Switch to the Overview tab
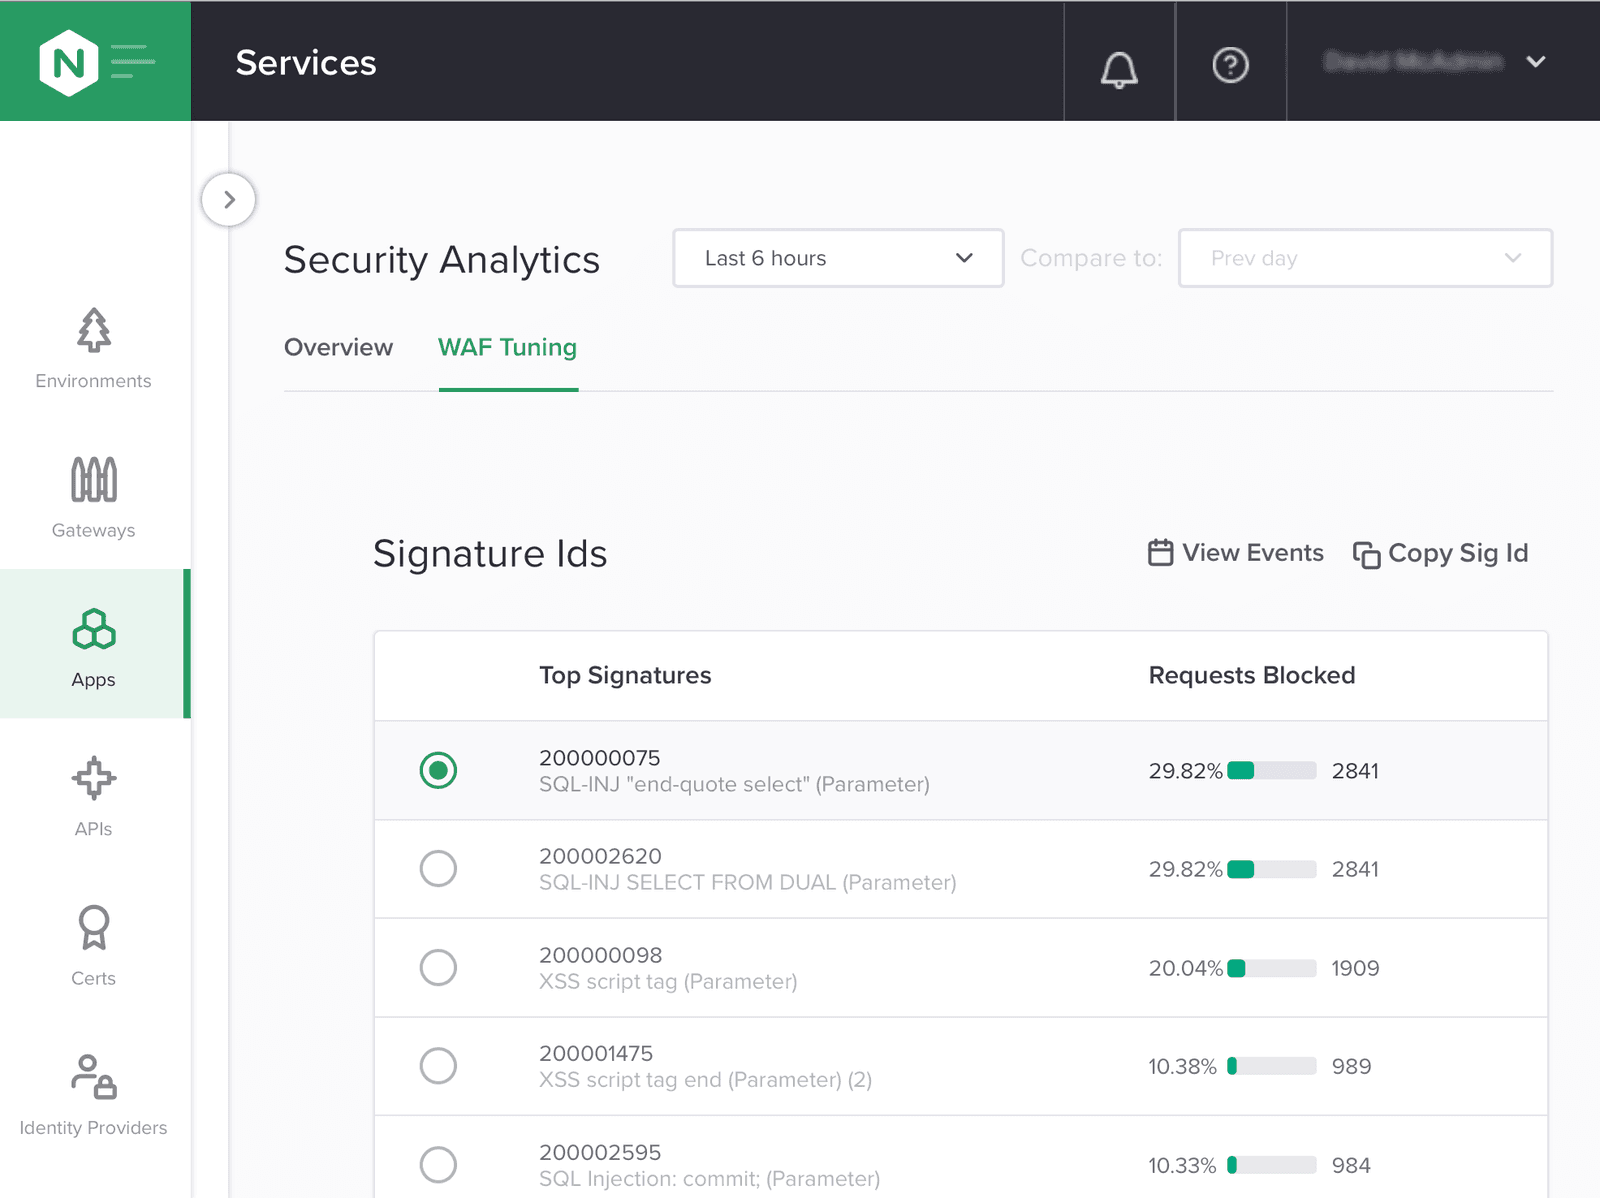This screenshot has height=1198, width=1600. click(x=338, y=347)
